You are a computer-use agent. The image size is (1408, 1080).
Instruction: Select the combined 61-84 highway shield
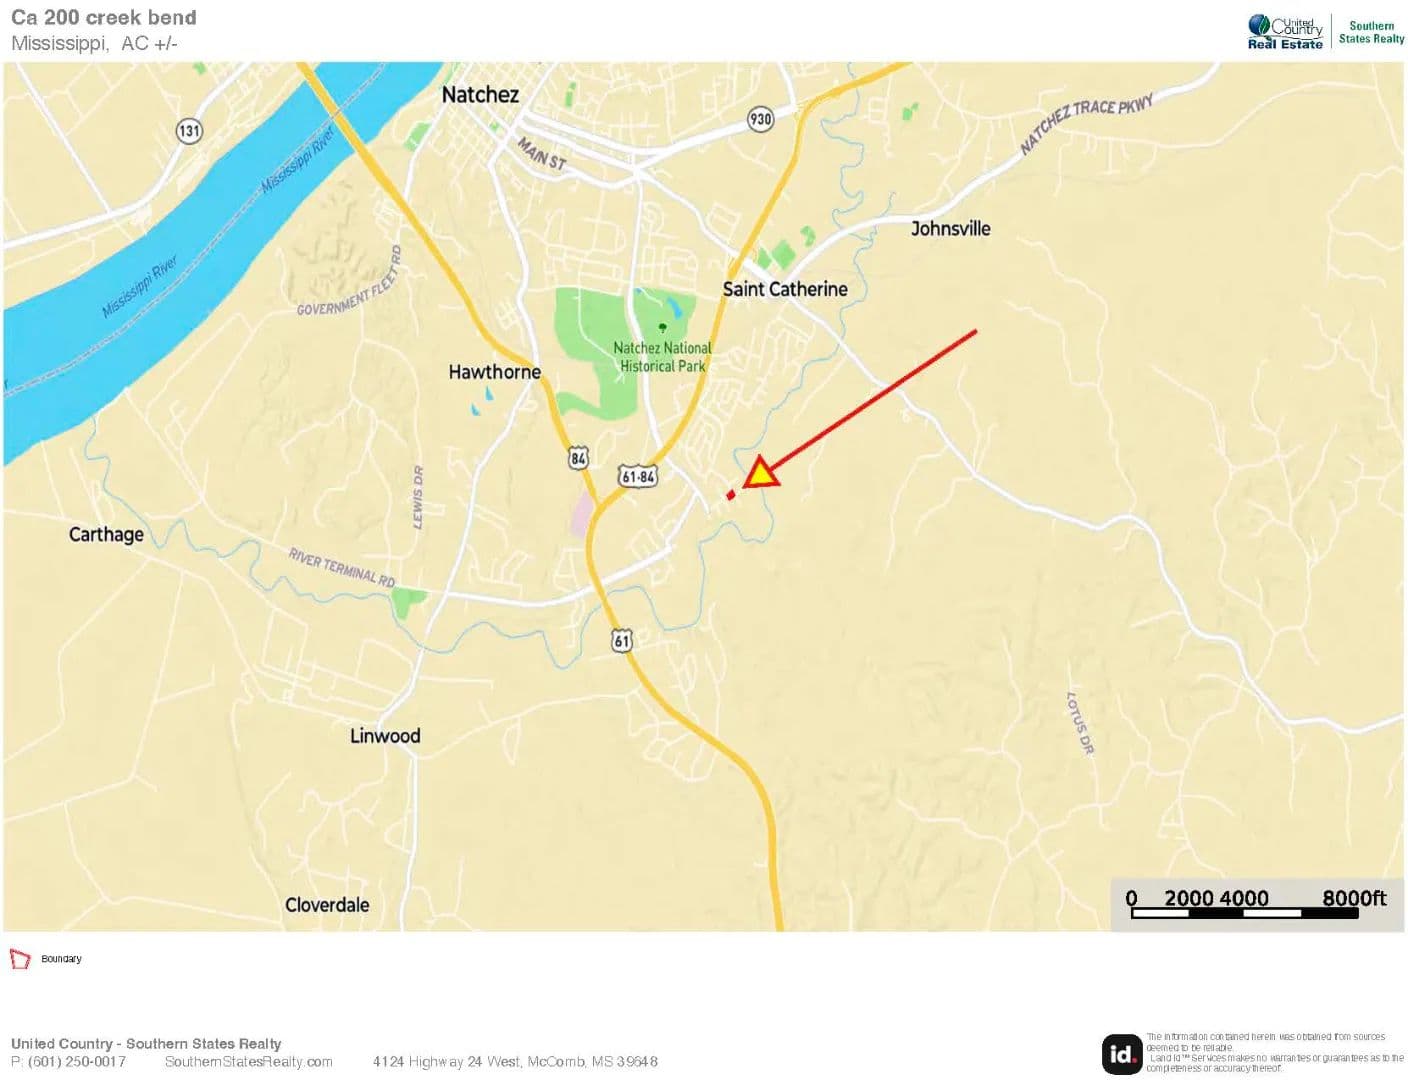(x=638, y=476)
